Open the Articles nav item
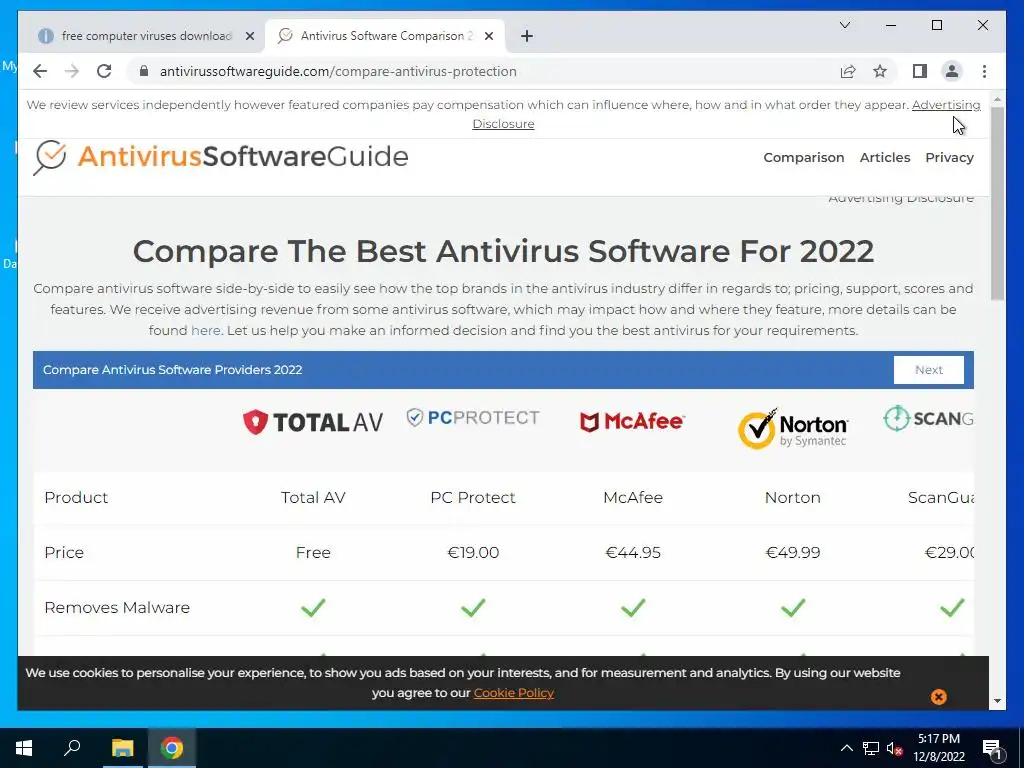The height and width of the screenshot is (768, 1024). (884, 157)
